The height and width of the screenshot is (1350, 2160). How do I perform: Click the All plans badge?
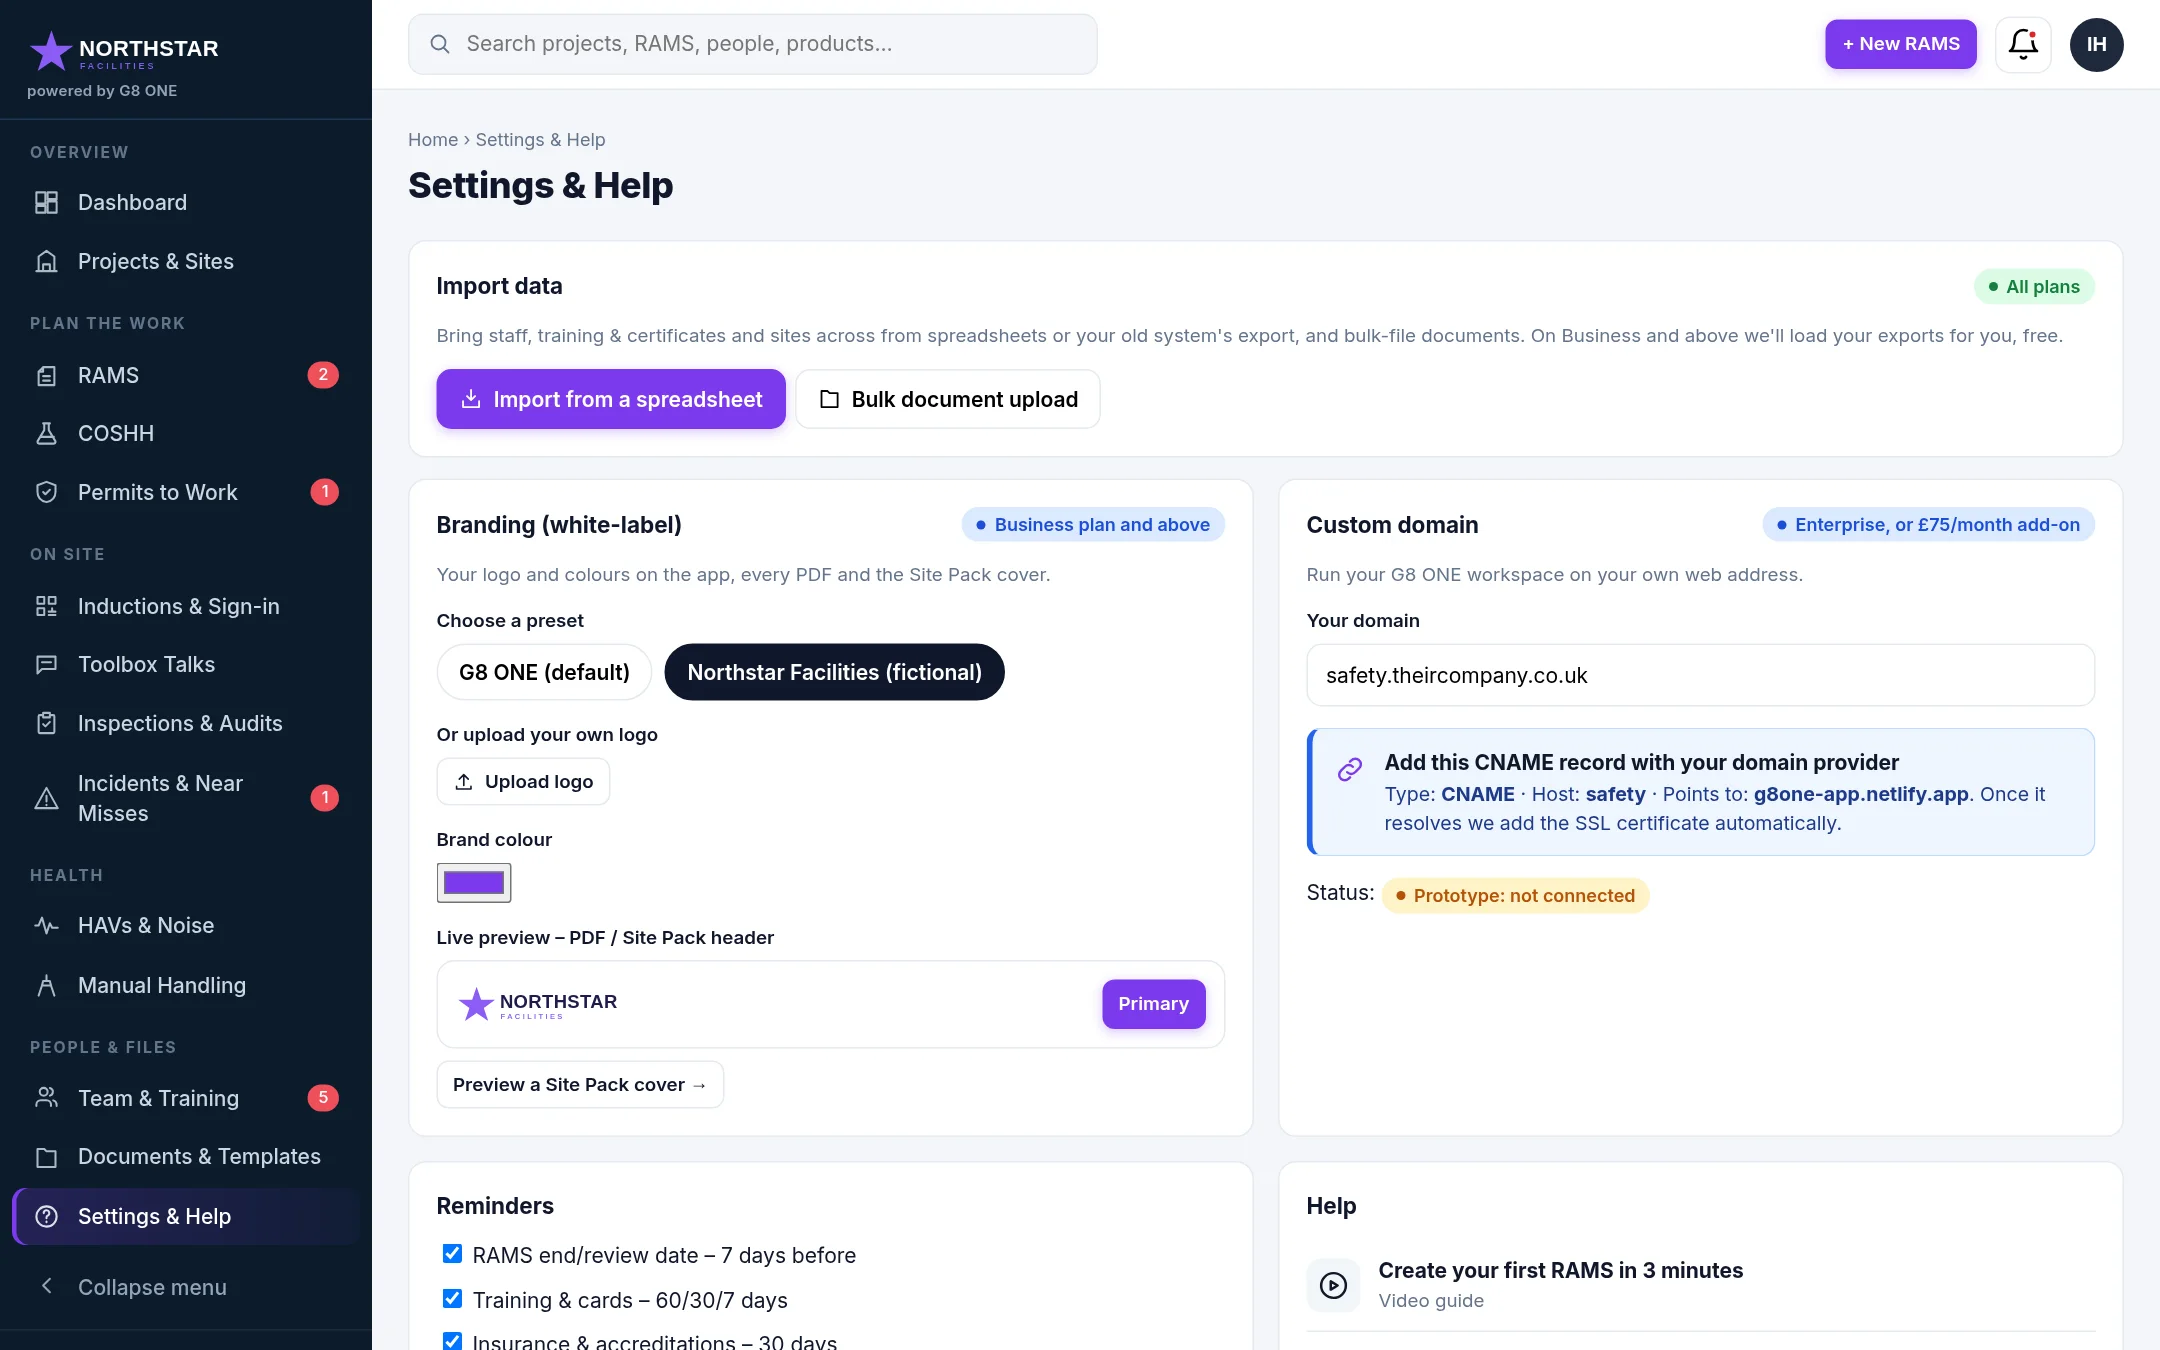pos(2034,287)
